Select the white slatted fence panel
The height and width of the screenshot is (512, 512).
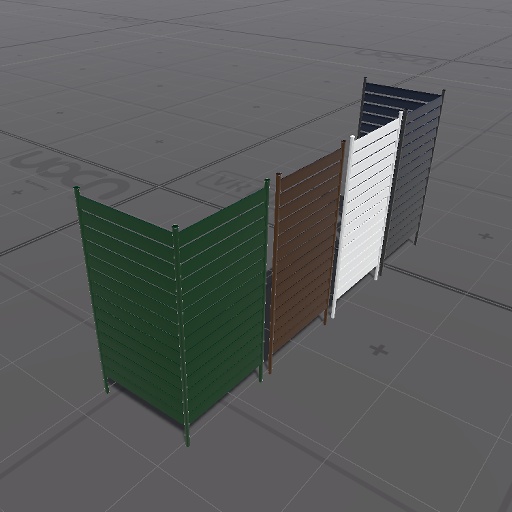tap(367, 213)
